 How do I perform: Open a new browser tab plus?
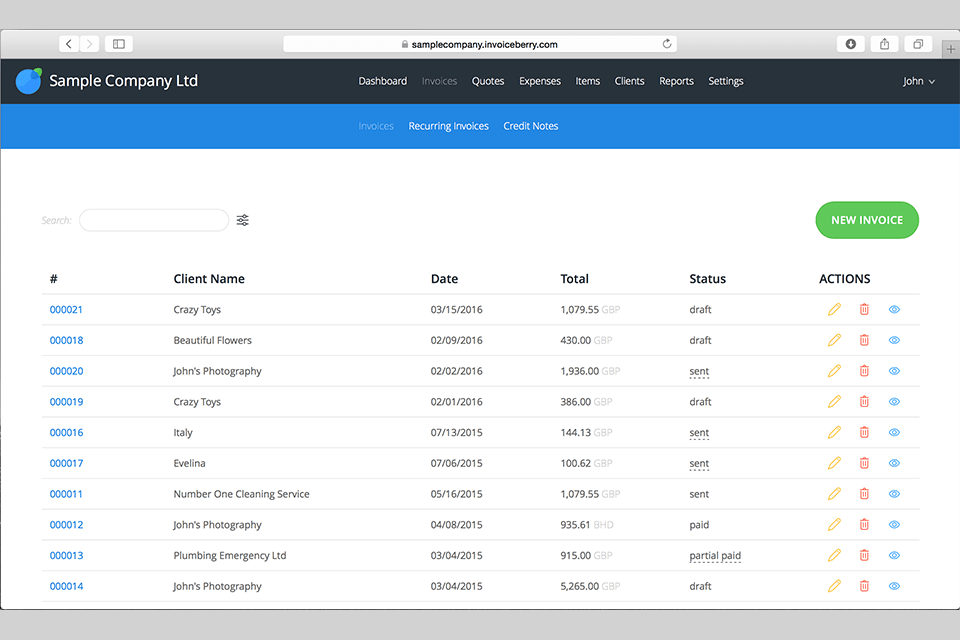coord(950,50)
